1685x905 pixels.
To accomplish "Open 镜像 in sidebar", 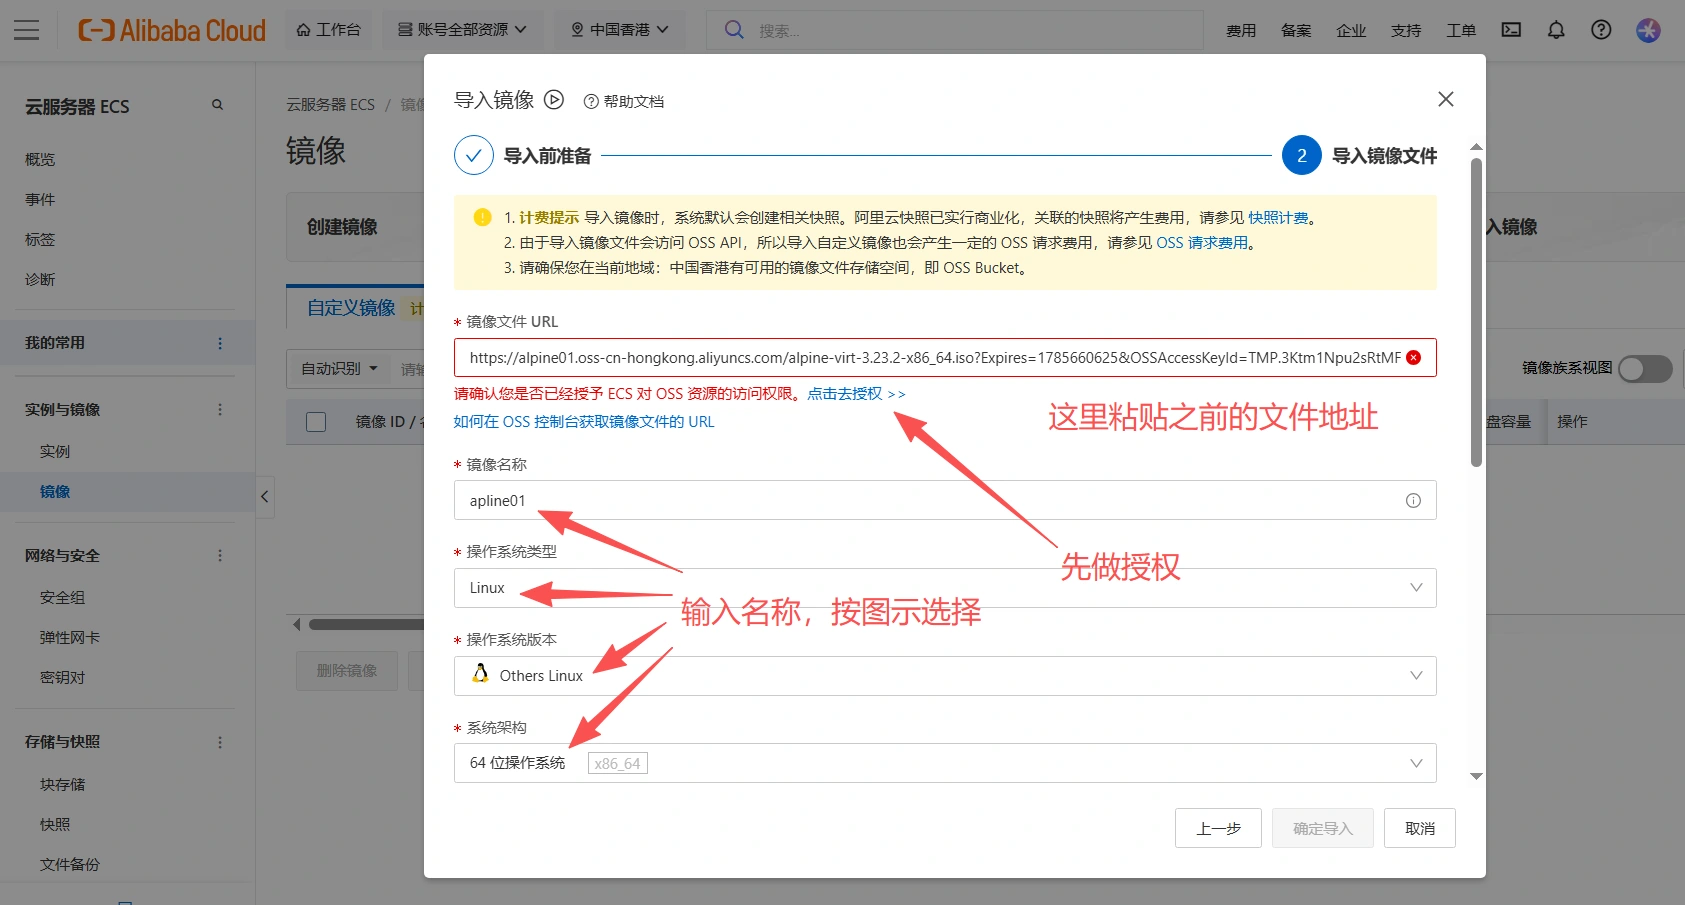I will 55,492.
